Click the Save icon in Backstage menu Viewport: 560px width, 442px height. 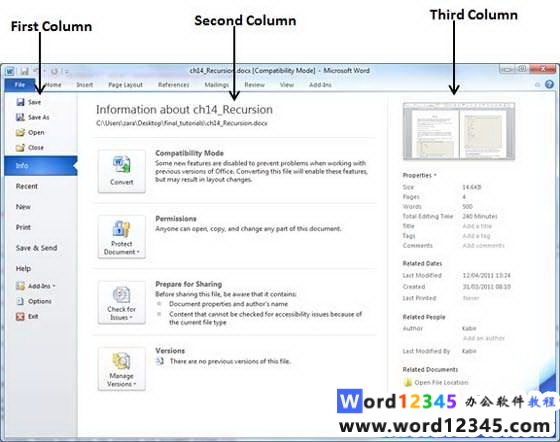pos(20,102)
